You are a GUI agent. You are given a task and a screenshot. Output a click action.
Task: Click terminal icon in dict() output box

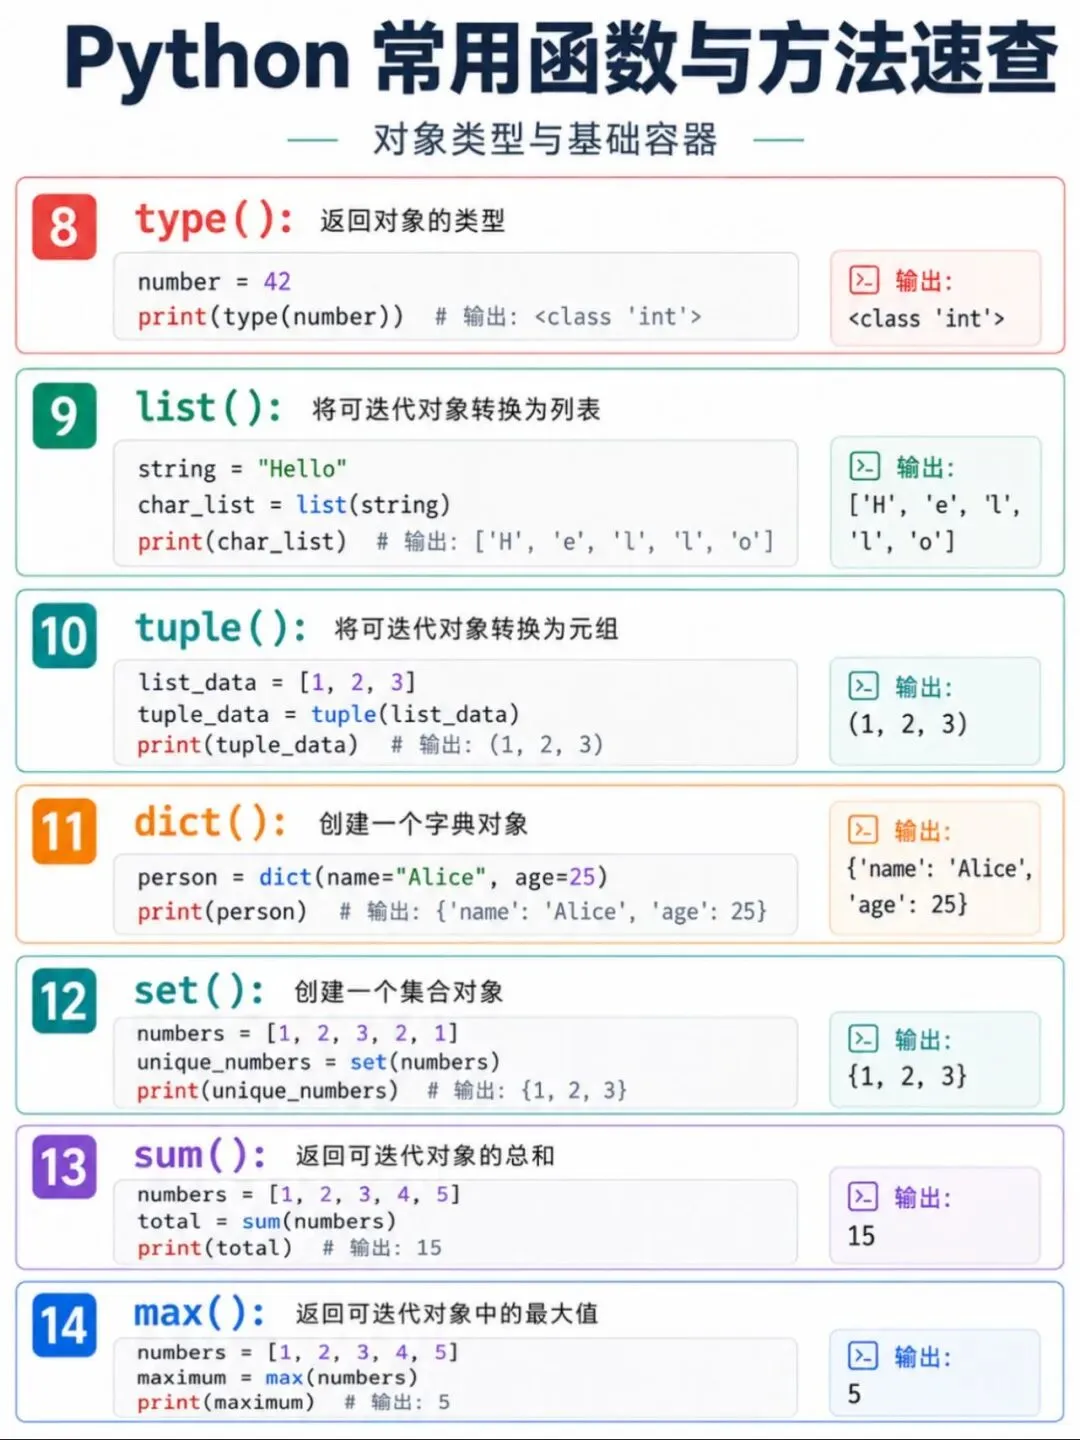(x=863, y=830)
